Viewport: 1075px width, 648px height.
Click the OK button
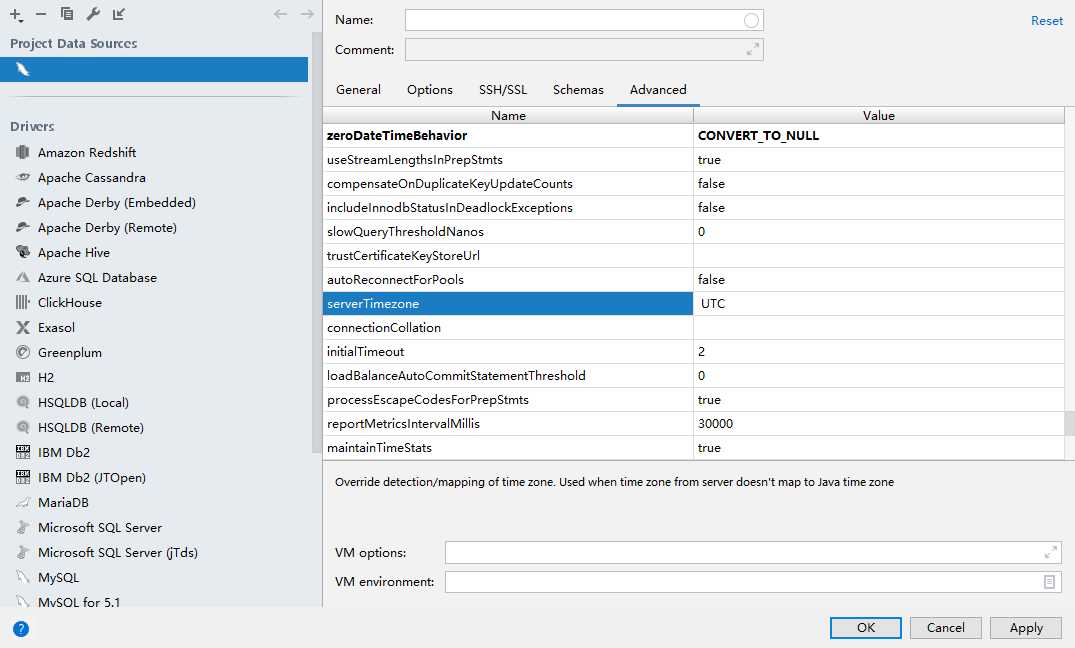tap(866, 627)
